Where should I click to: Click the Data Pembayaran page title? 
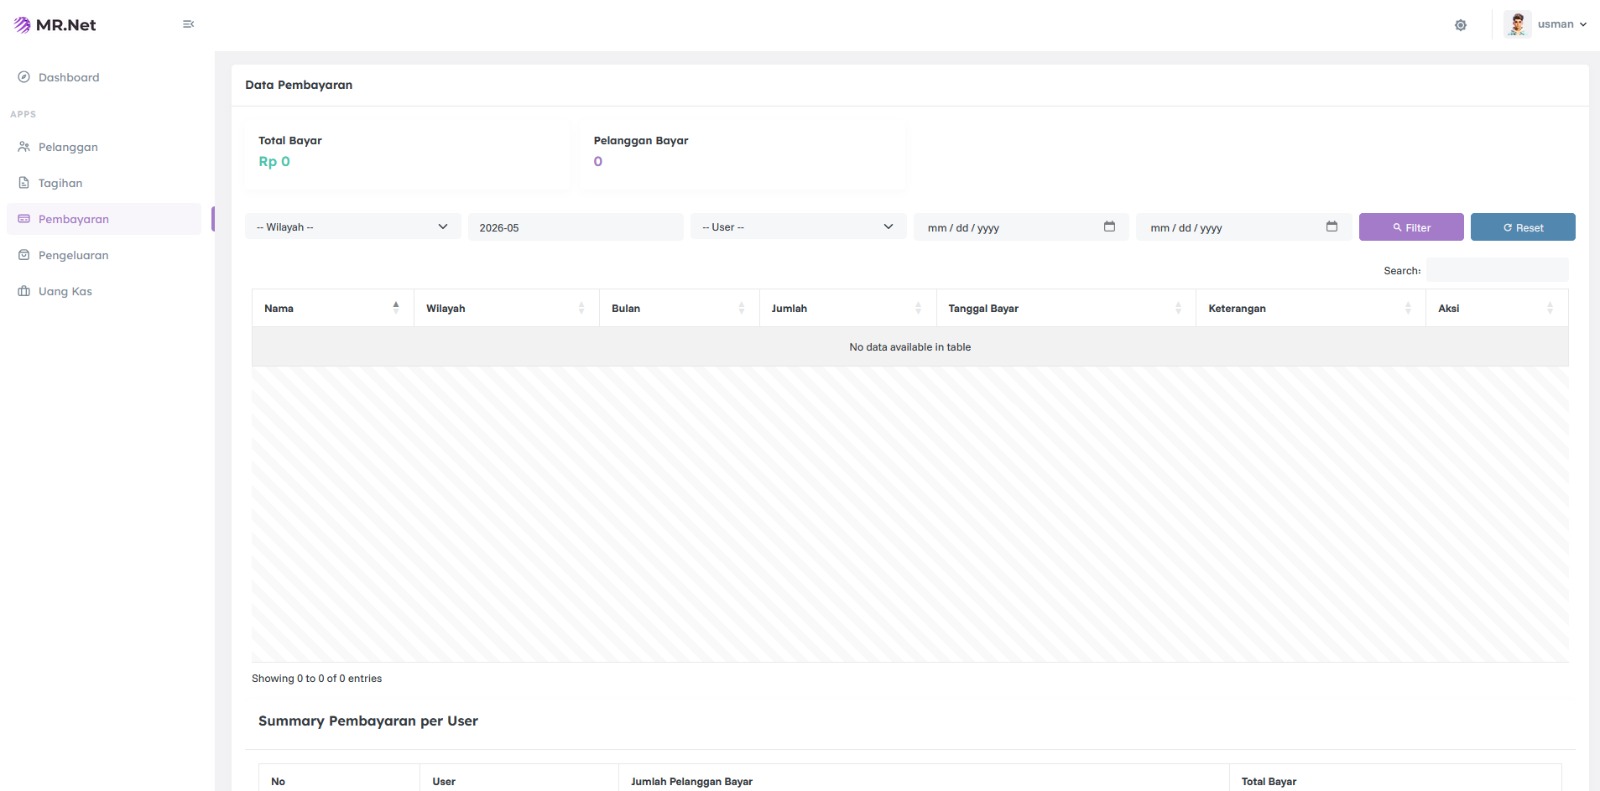coord(299,85)
